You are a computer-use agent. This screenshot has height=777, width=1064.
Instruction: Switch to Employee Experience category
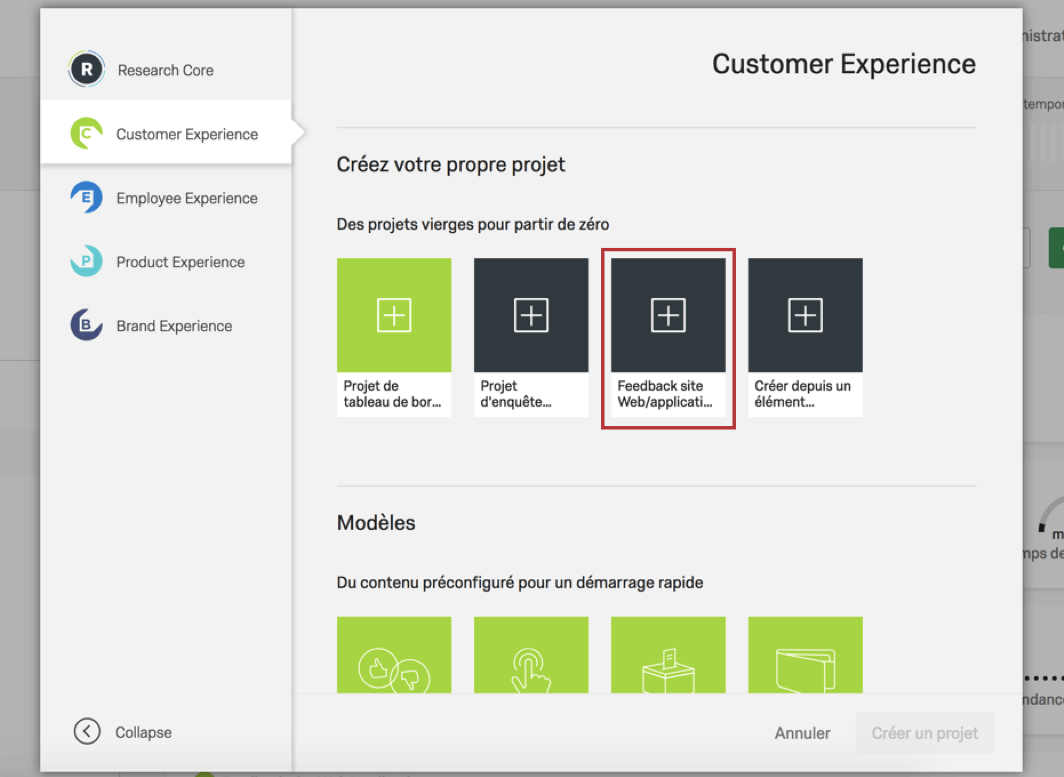[x=166, y=198]
